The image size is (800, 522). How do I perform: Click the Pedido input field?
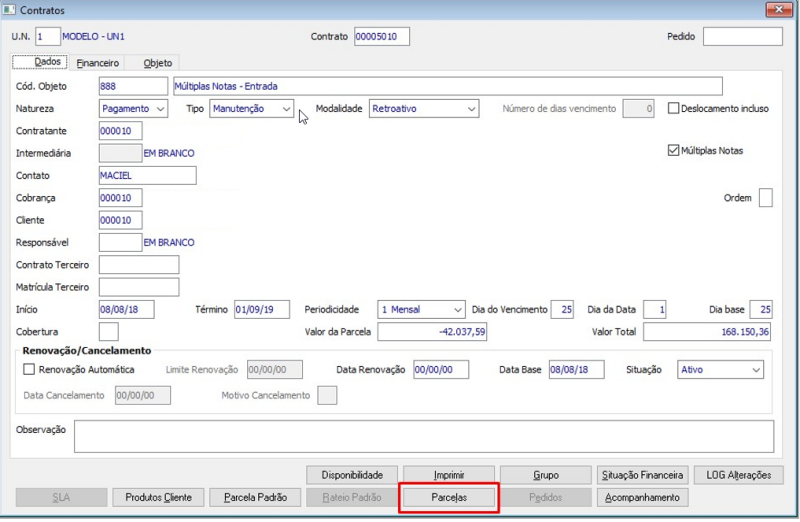tap(743, 37)
